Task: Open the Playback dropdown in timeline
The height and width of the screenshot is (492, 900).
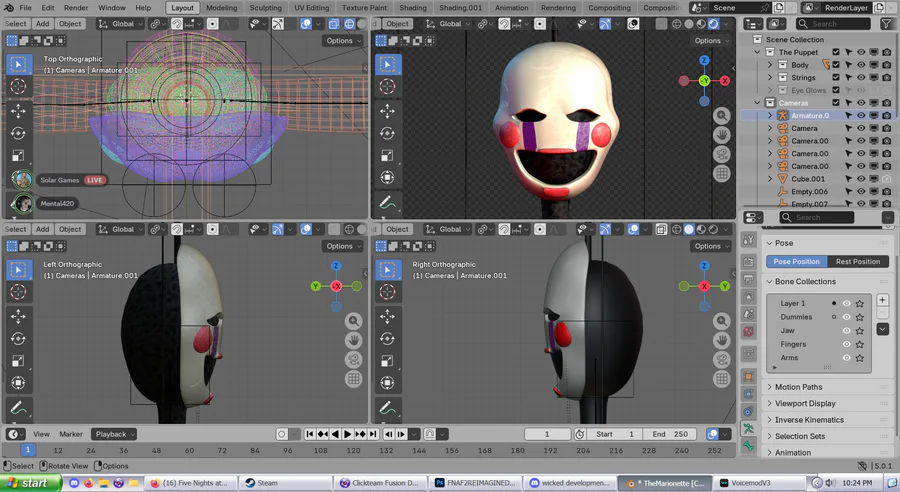Action: pyautogui.click(x=114, y=434)
